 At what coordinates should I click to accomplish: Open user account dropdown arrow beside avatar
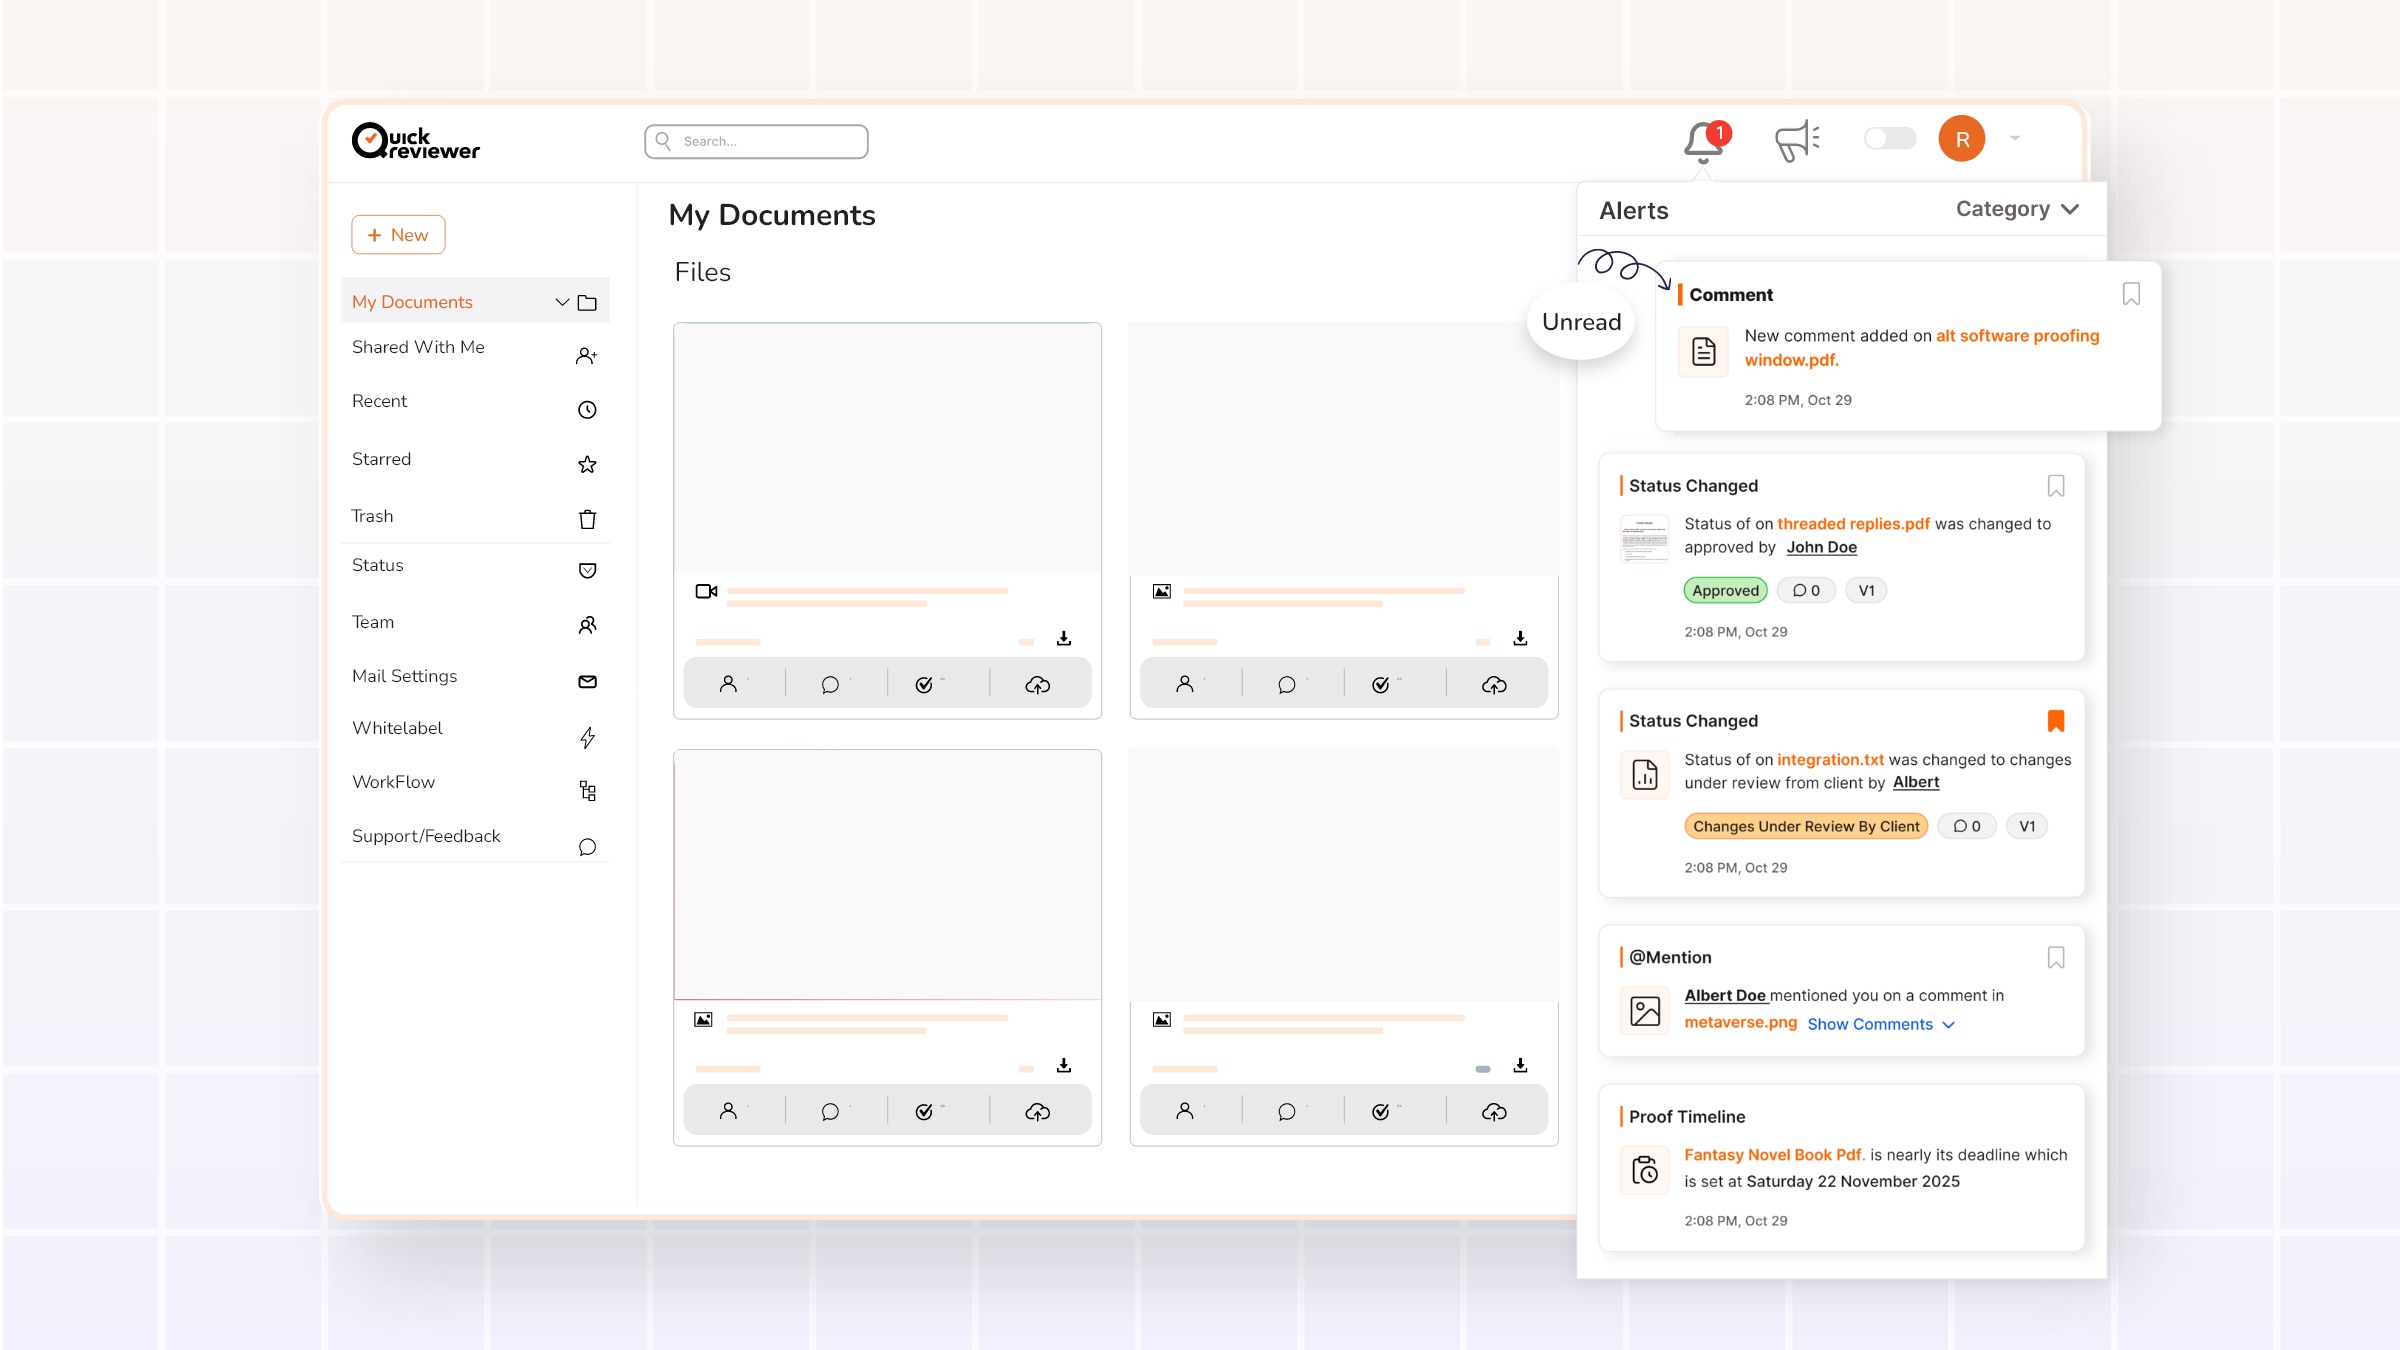click(2015, 139)
